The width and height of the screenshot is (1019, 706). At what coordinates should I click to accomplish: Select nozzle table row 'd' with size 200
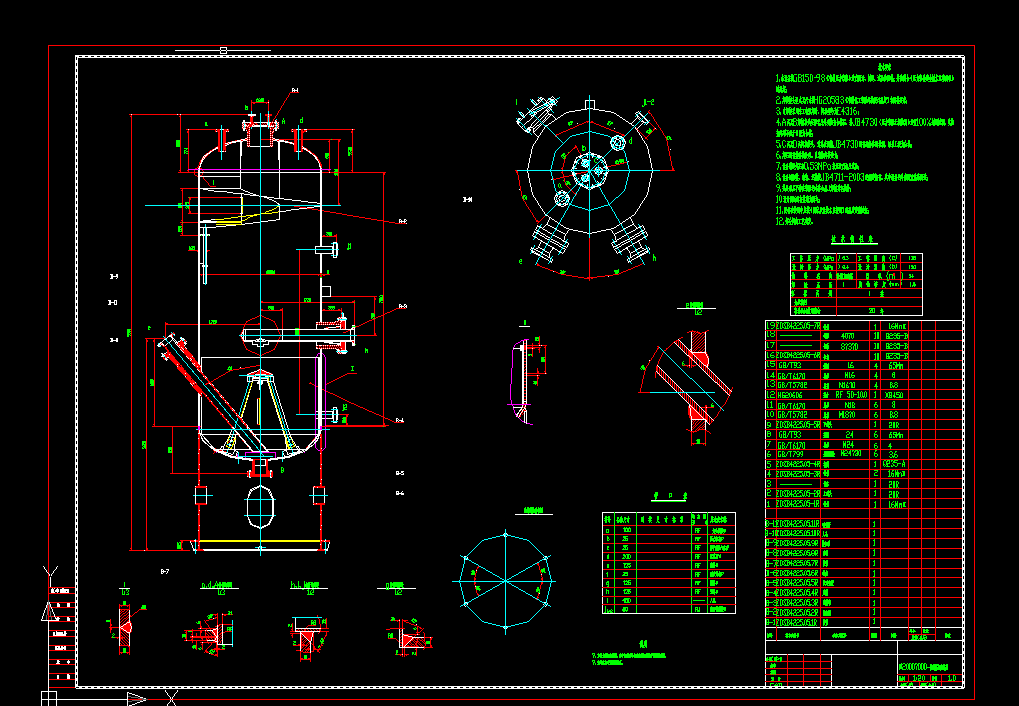[x=669, y=557]
